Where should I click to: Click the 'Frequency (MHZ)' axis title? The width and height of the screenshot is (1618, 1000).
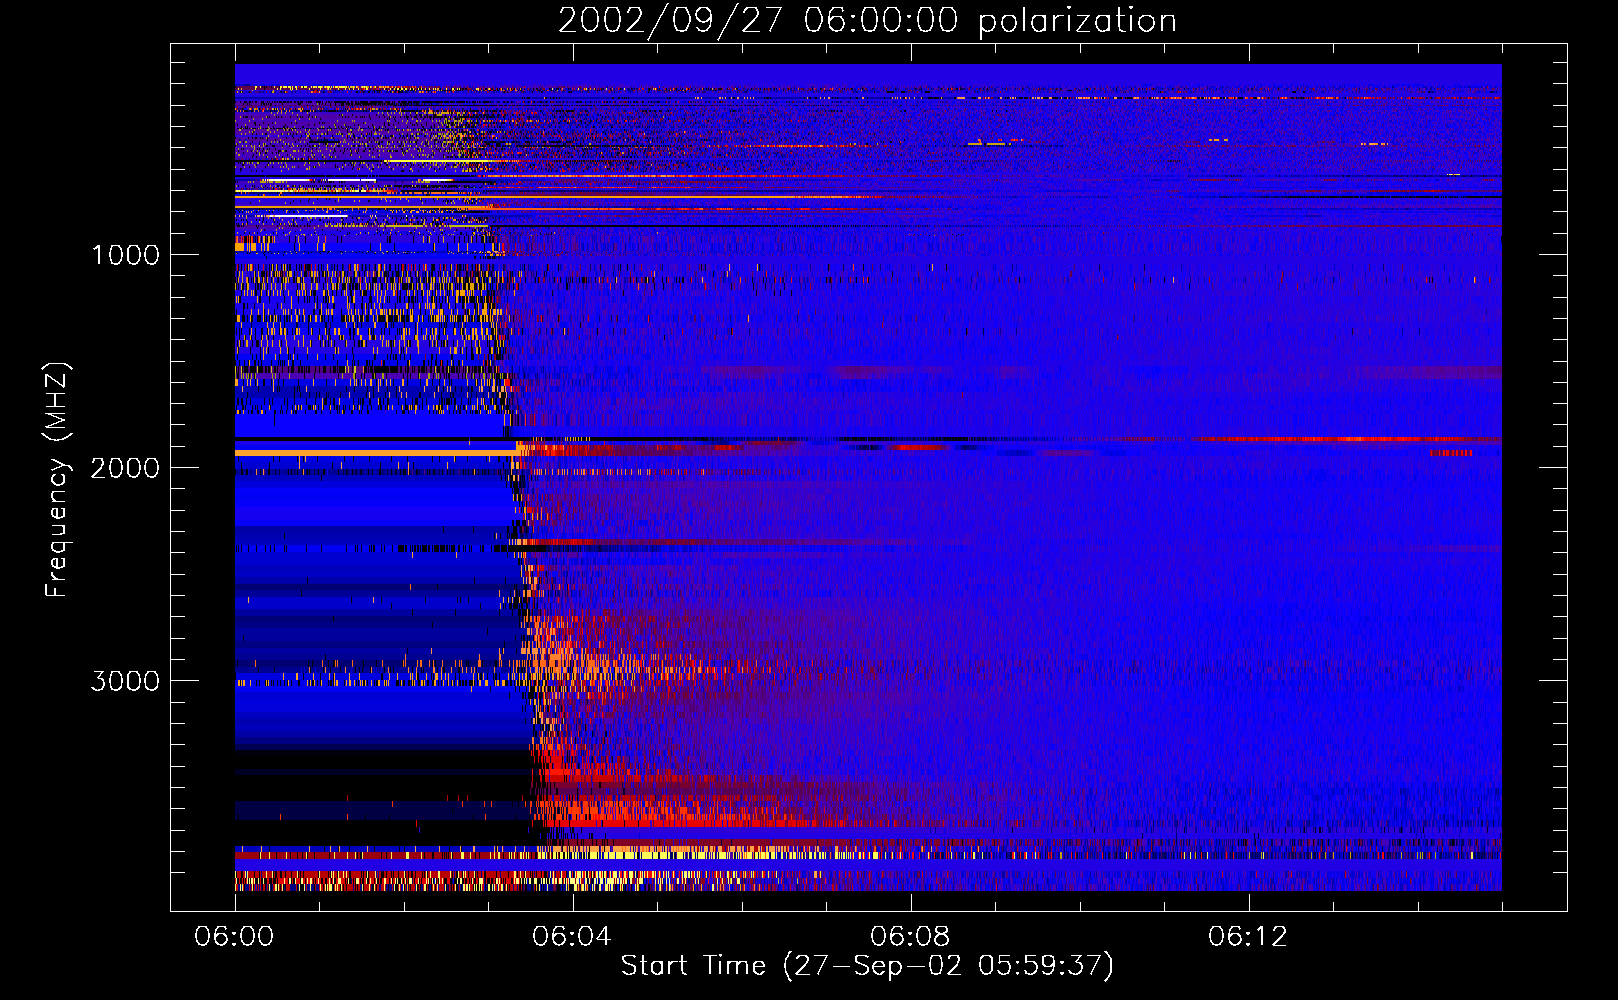coord(58,480)
